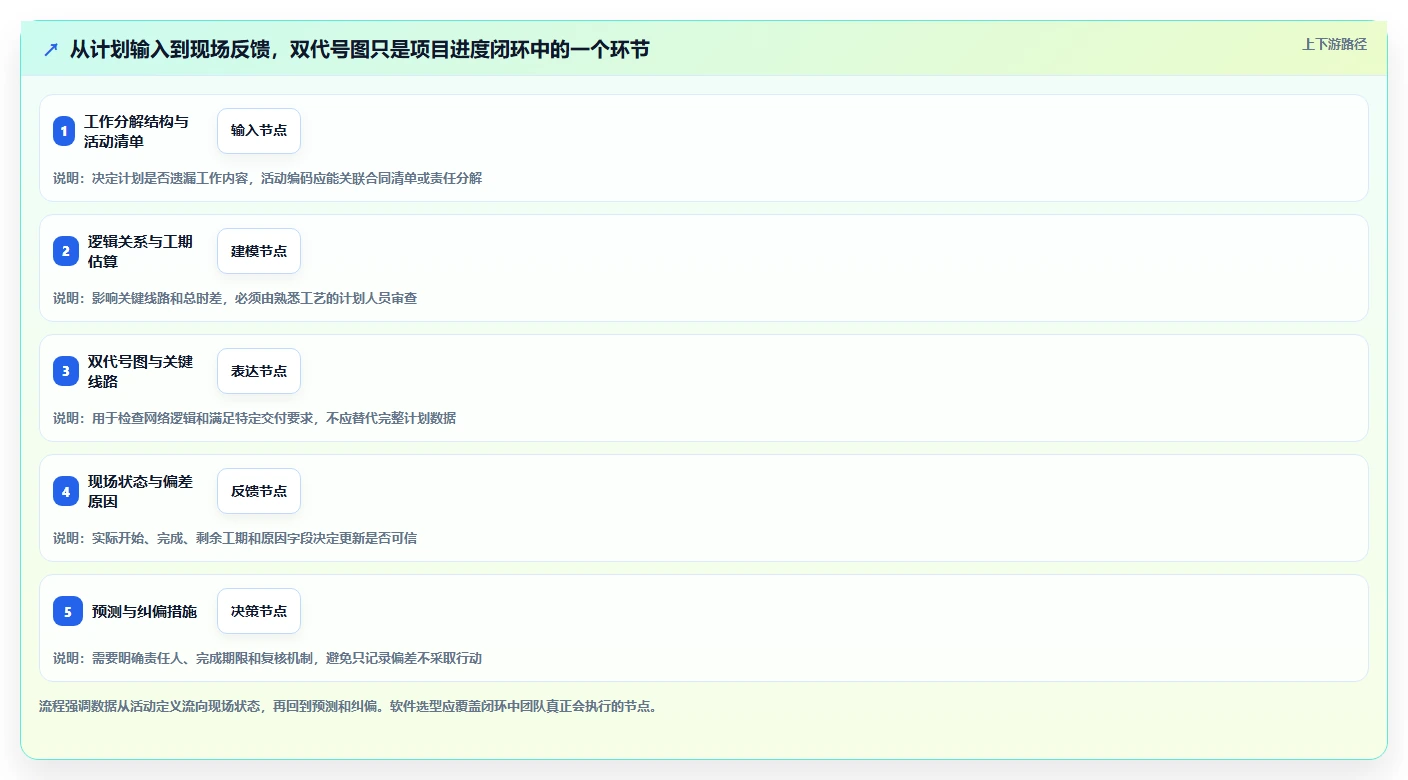
Task: Click the heading starting with 从计划输入到现场反馈
Action: [x=360, y=49]
